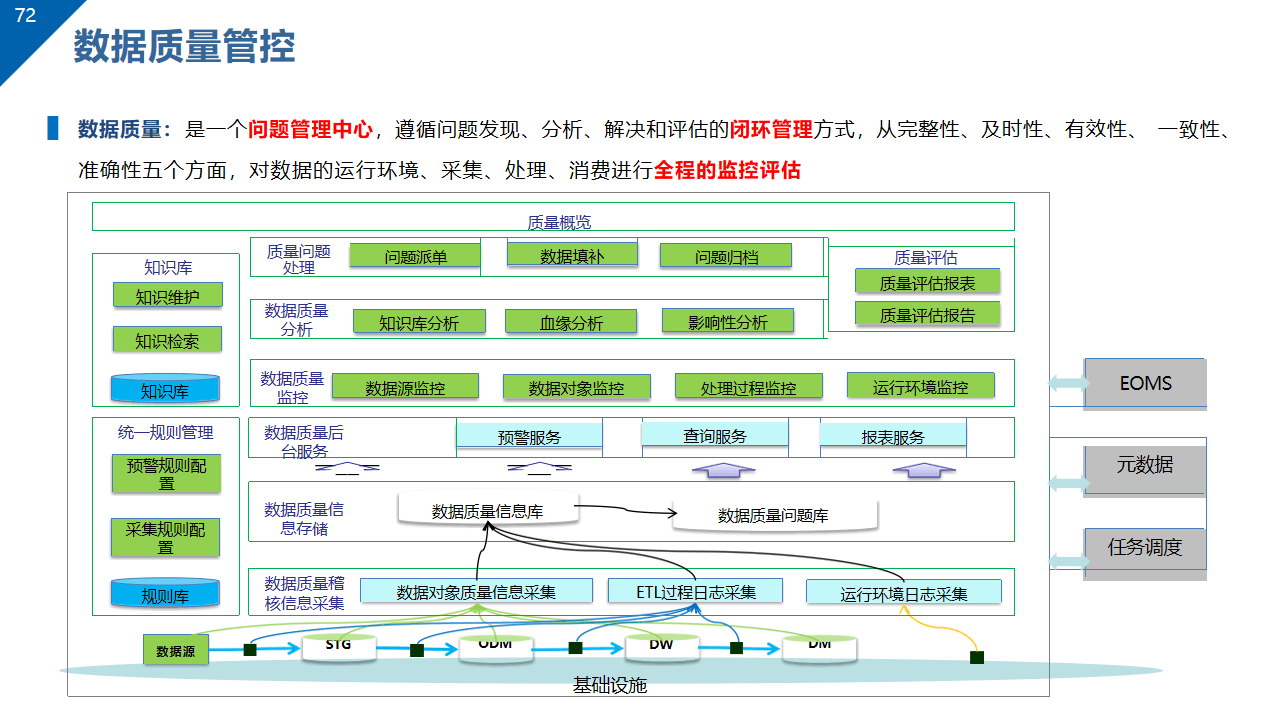
Task: Select the 处理过程监控 box
Action: pos(749,387)
